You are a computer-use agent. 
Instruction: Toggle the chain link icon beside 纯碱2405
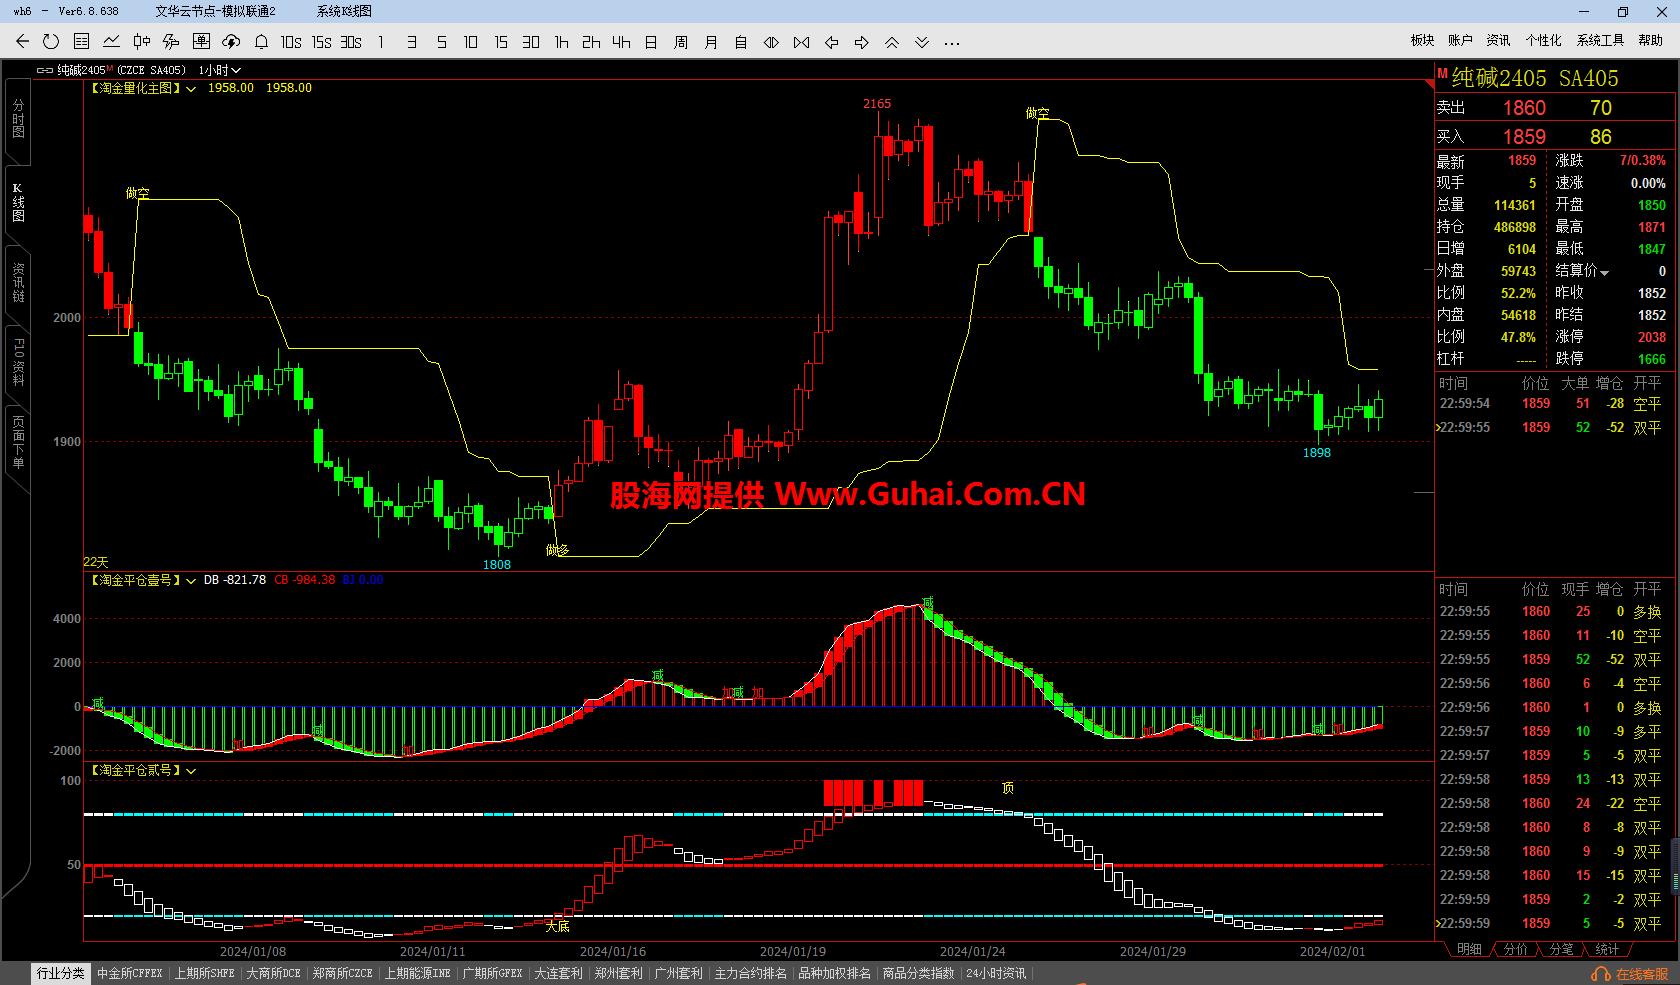pyautogui.click(x=45, y=71)
